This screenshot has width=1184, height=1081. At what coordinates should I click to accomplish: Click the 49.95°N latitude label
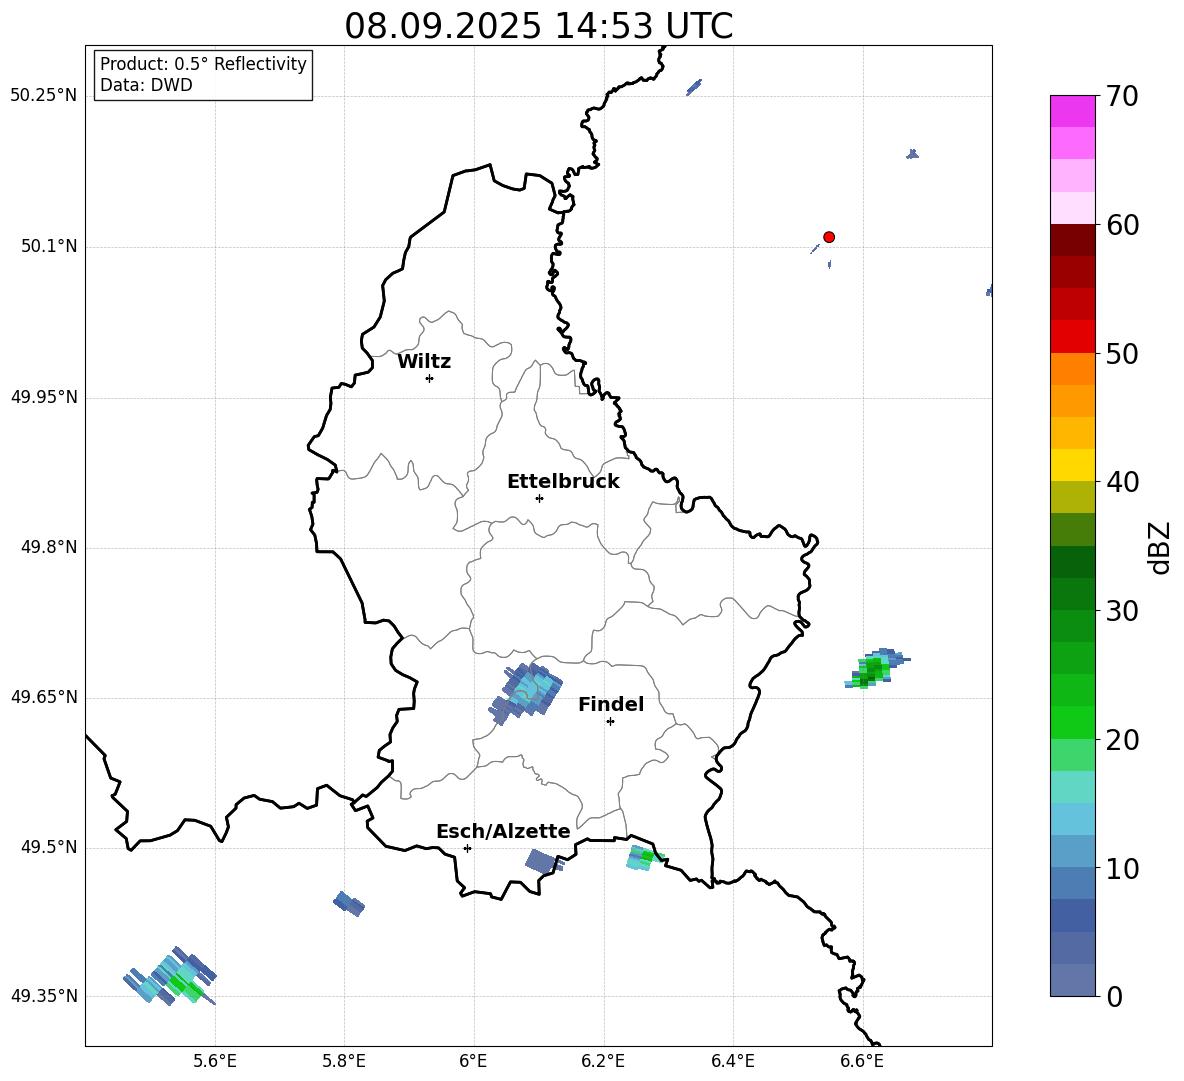point(44,397)
